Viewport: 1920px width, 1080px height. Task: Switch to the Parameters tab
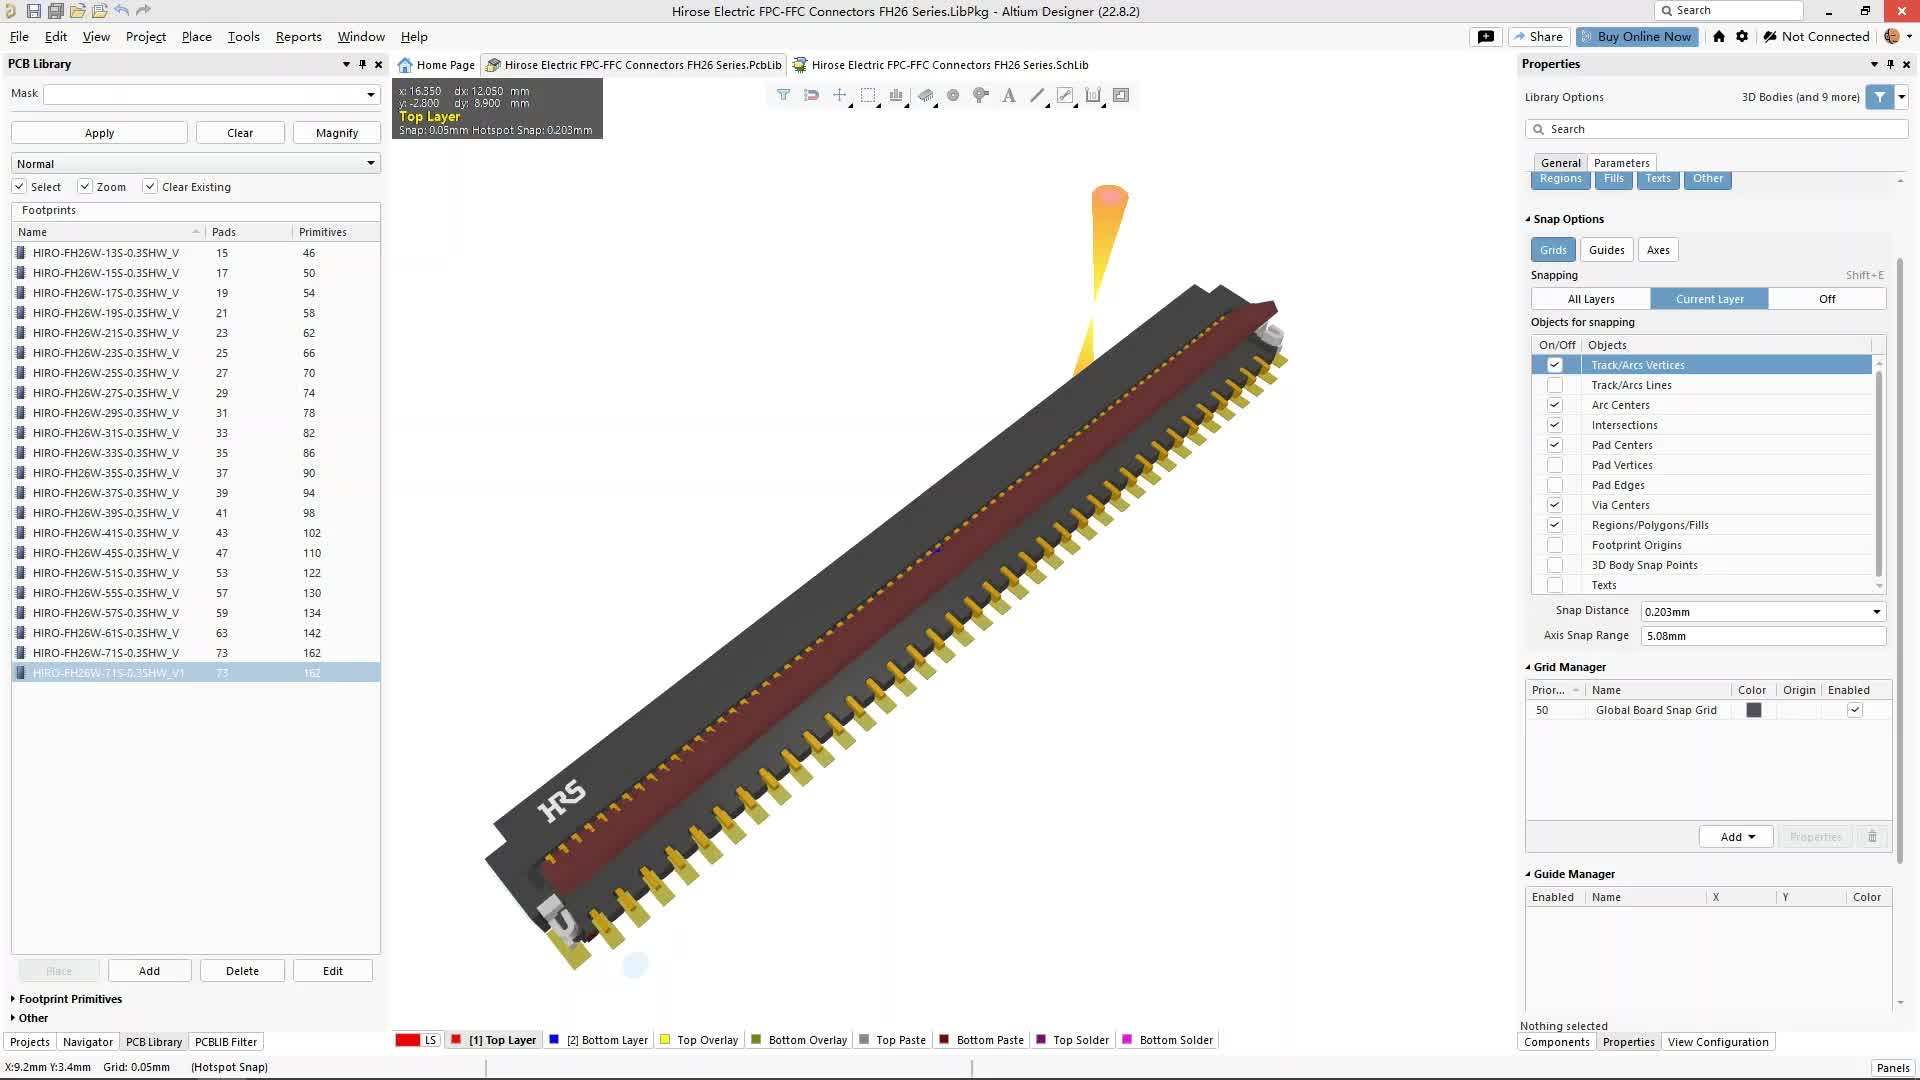(x=1621, y=163)
